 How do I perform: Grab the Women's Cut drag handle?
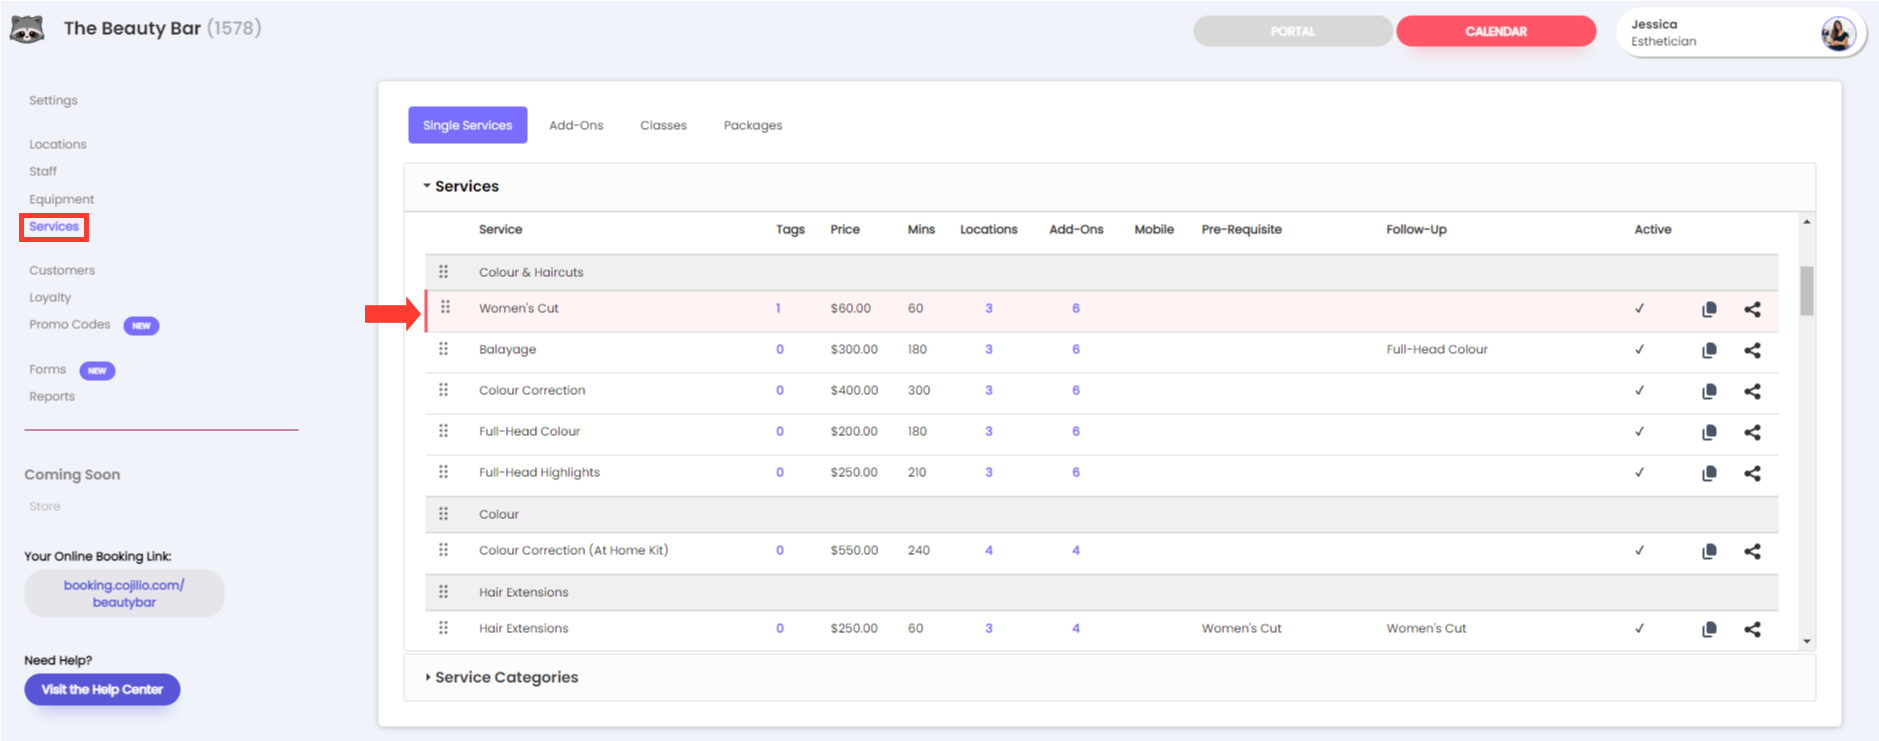[x=445, y=307]
